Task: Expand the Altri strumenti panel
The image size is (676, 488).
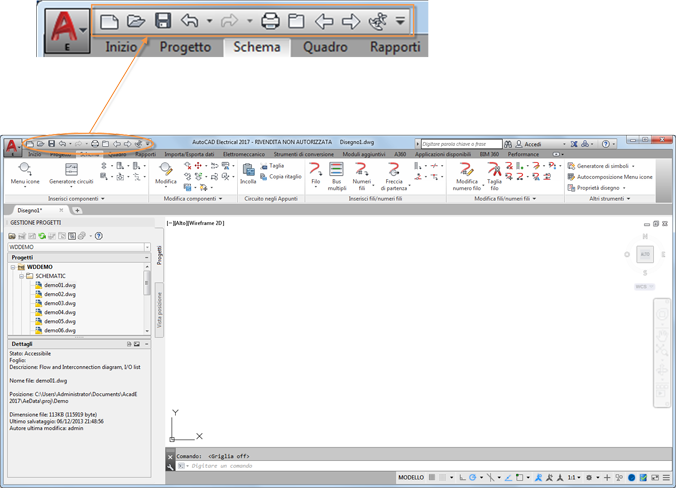Action: click(x=610, y=199)
